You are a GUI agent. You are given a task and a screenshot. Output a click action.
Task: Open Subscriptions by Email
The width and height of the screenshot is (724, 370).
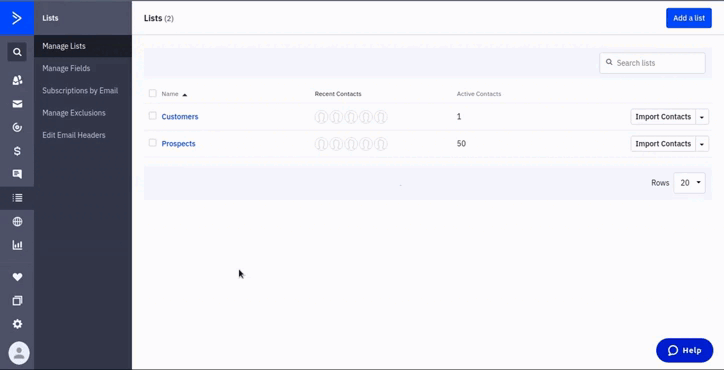(x=80, y=91)
